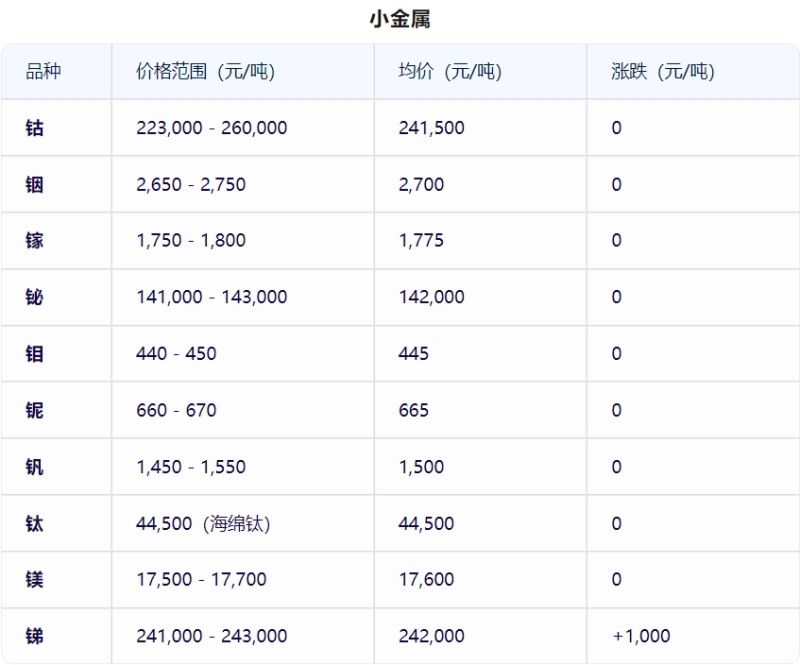The height and width of the screenshot is (665, 800).
Task: Click the 440 - 450 price range
Action: coord(176,354)
